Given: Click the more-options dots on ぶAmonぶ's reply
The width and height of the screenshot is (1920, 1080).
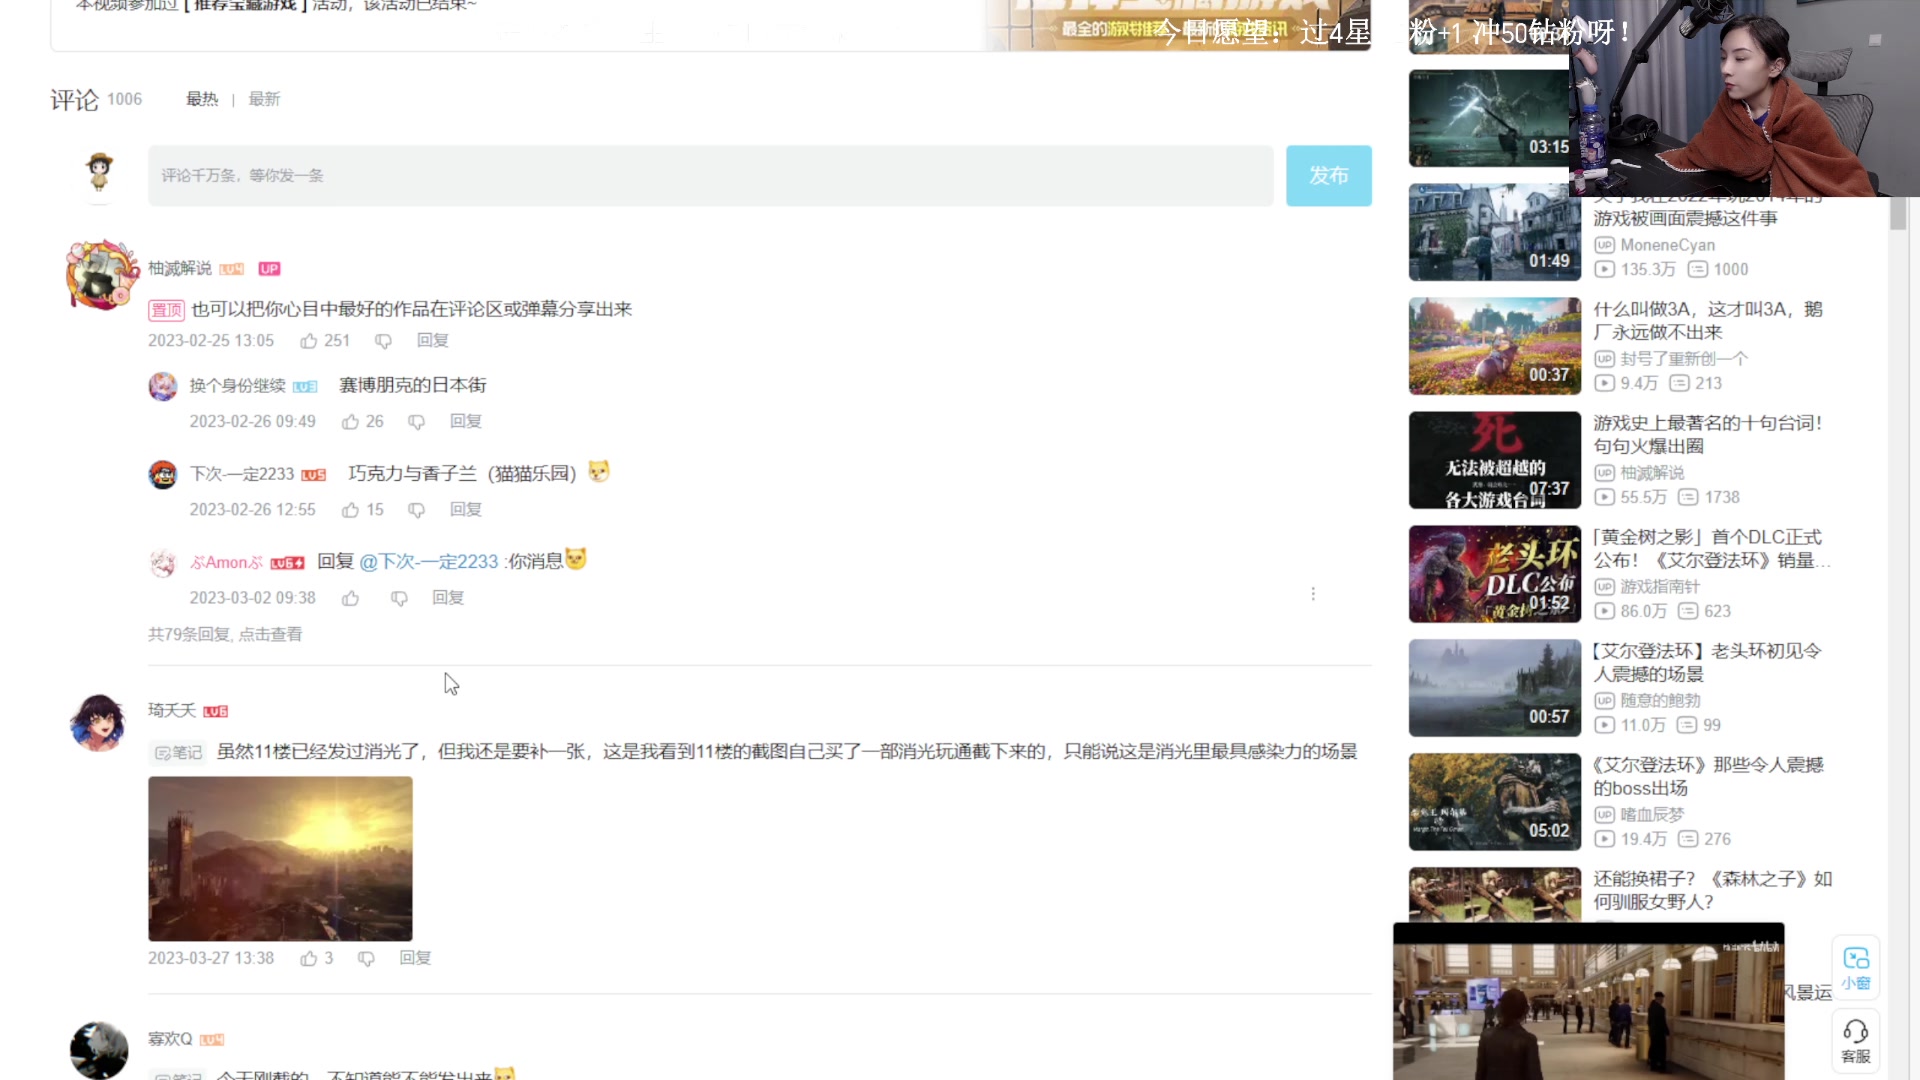Looking at the screenshot, I should tap(1313, 593).
